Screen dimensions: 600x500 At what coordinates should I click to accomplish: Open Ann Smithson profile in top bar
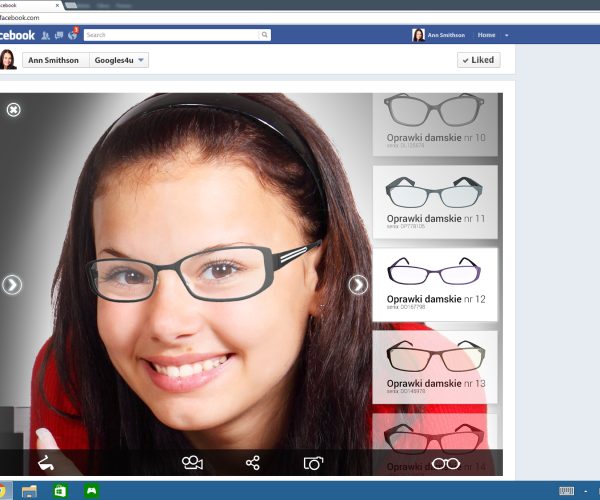click(439, 35)
